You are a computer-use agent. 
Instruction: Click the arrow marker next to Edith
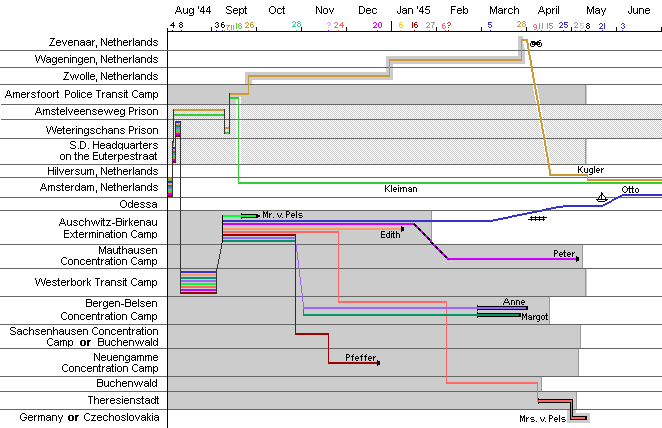402,229
